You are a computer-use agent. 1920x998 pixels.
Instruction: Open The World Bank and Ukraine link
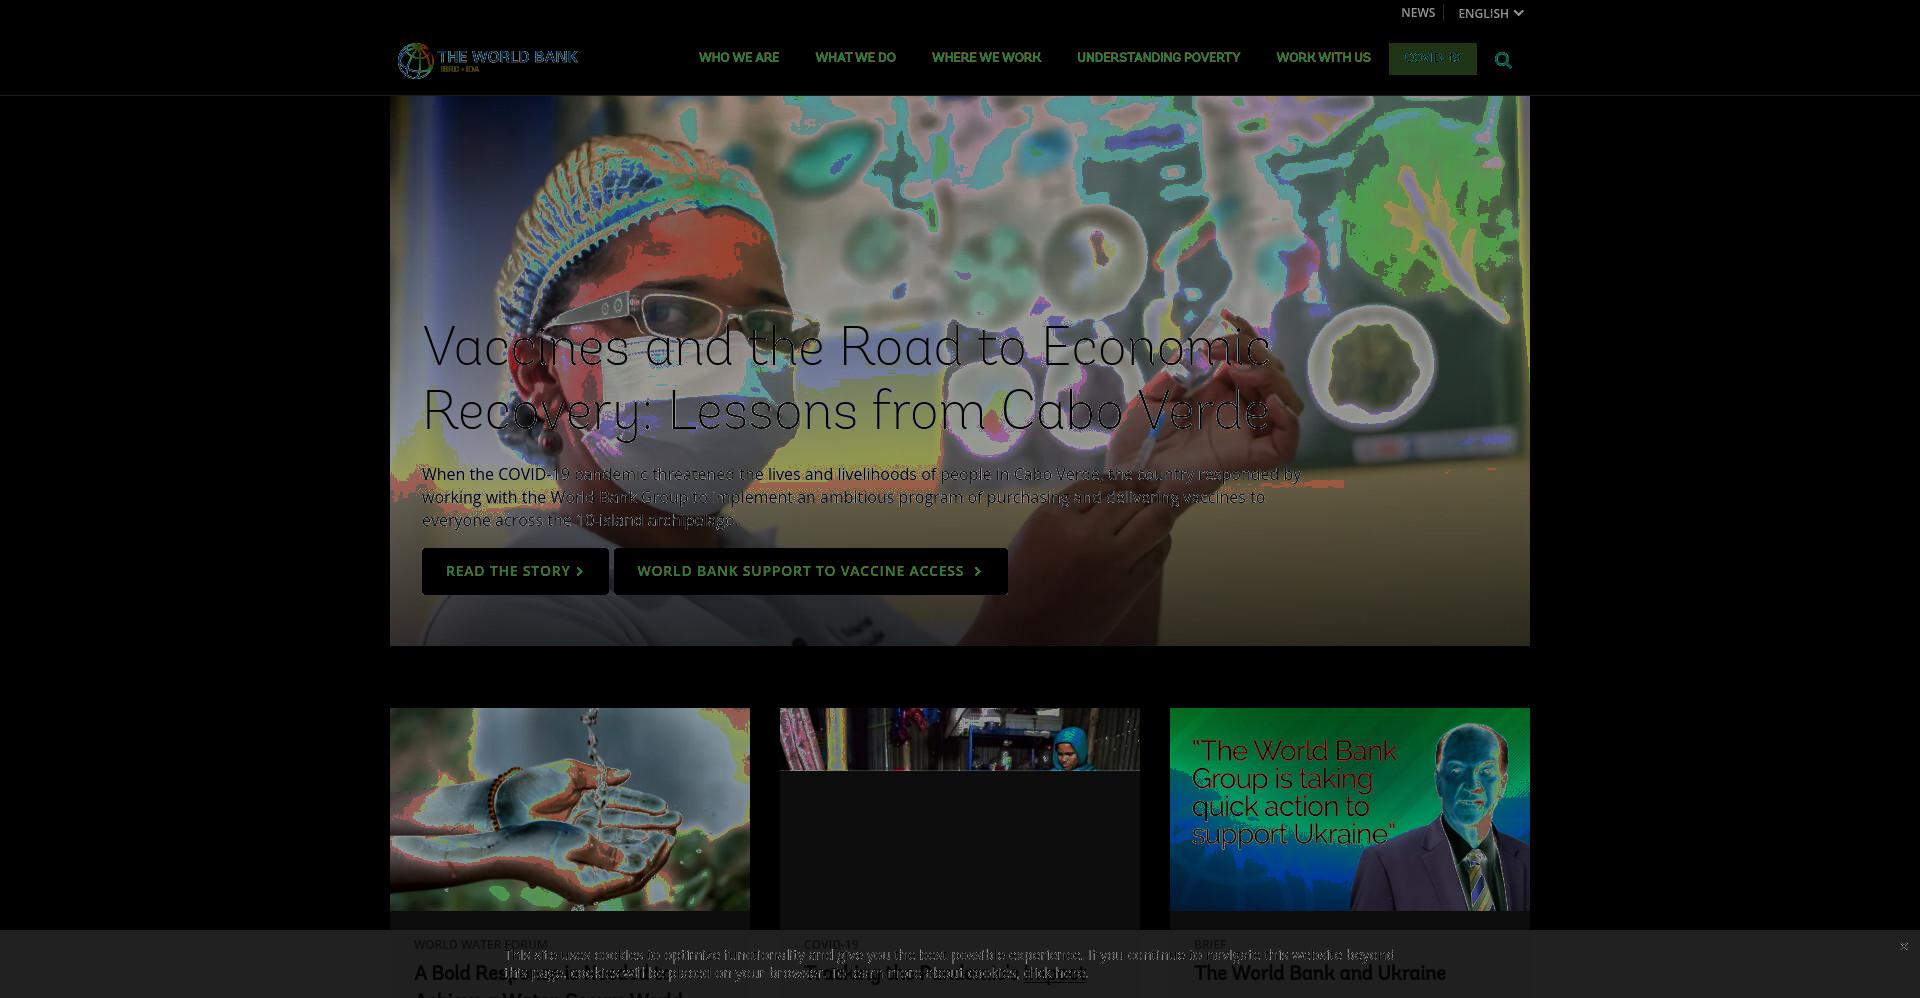click(x=1320, y=973)
